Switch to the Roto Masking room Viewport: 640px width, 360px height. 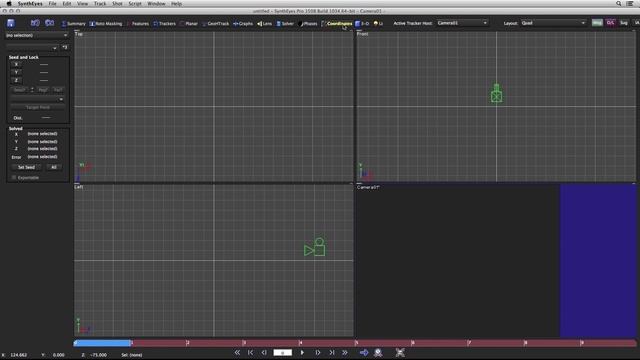tap(106, 24)
